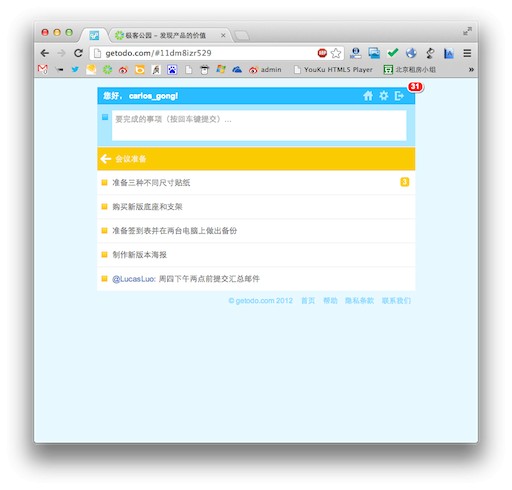Check off 购买新版底座和支架 task box

click(x=104, y=207)
